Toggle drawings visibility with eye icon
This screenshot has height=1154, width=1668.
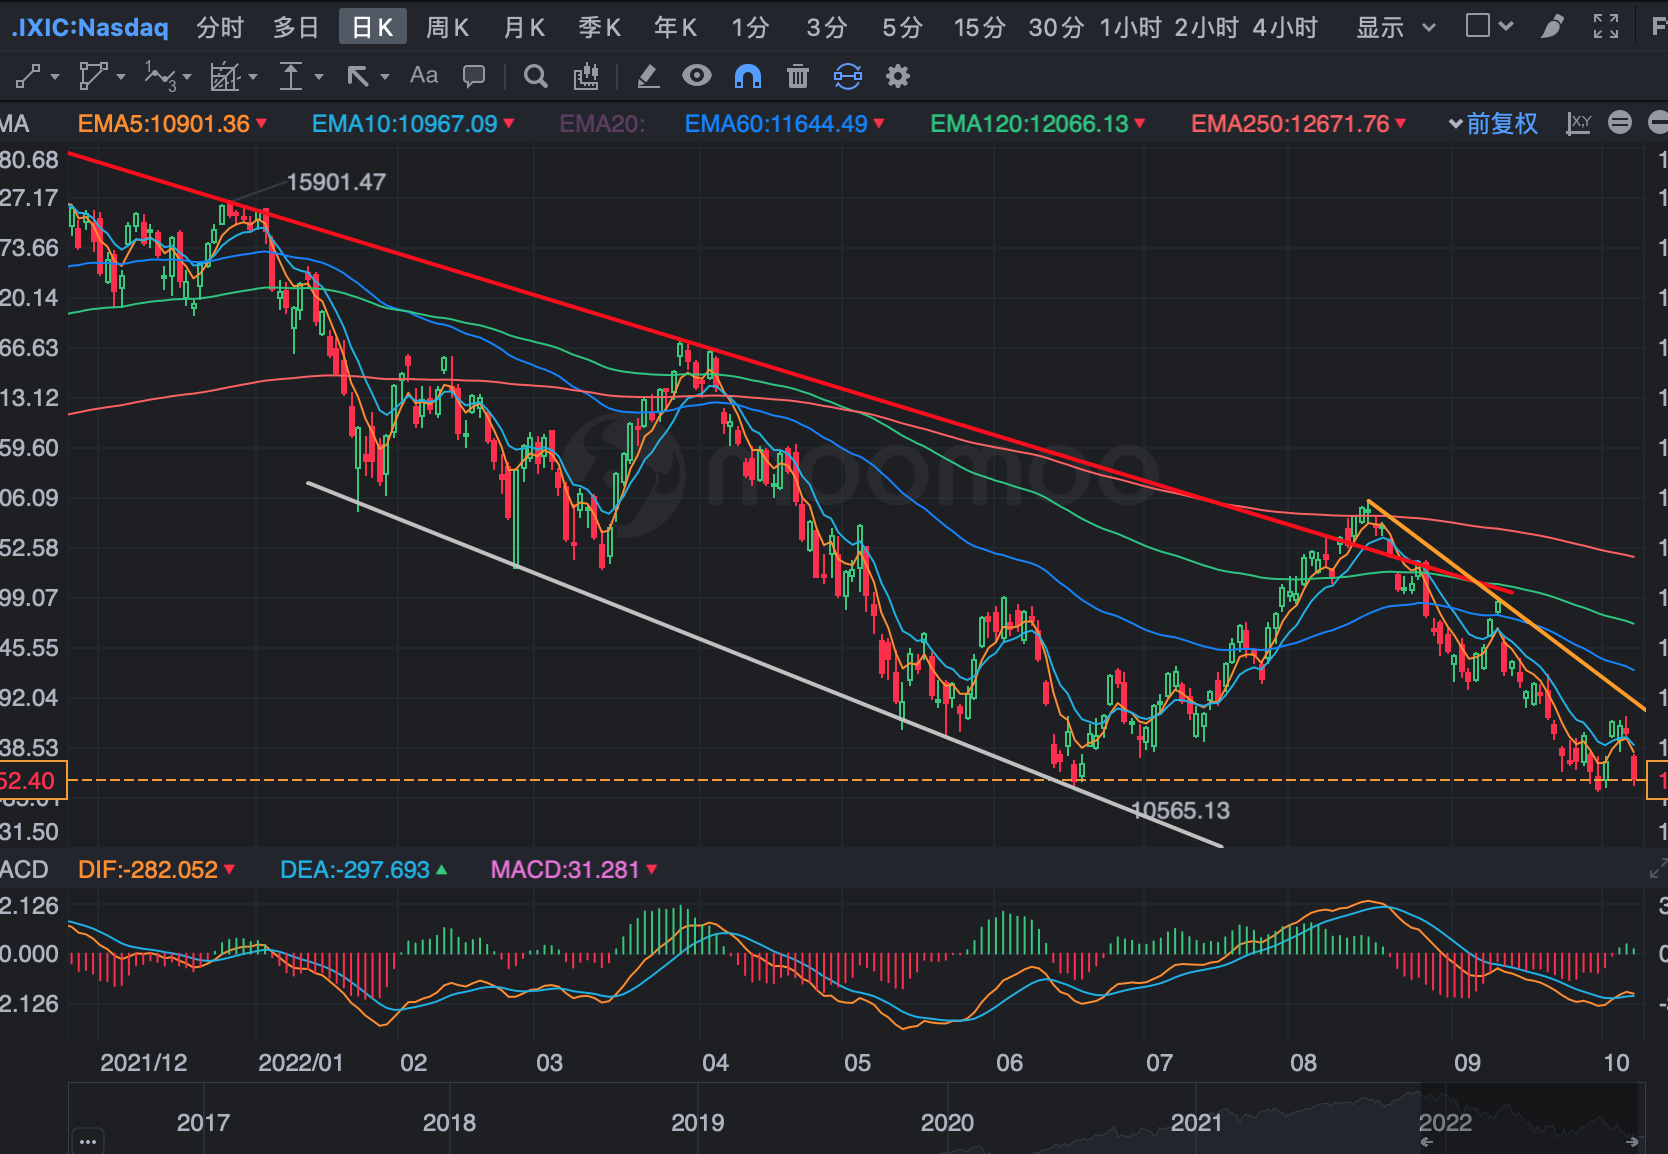click(697, 75)
